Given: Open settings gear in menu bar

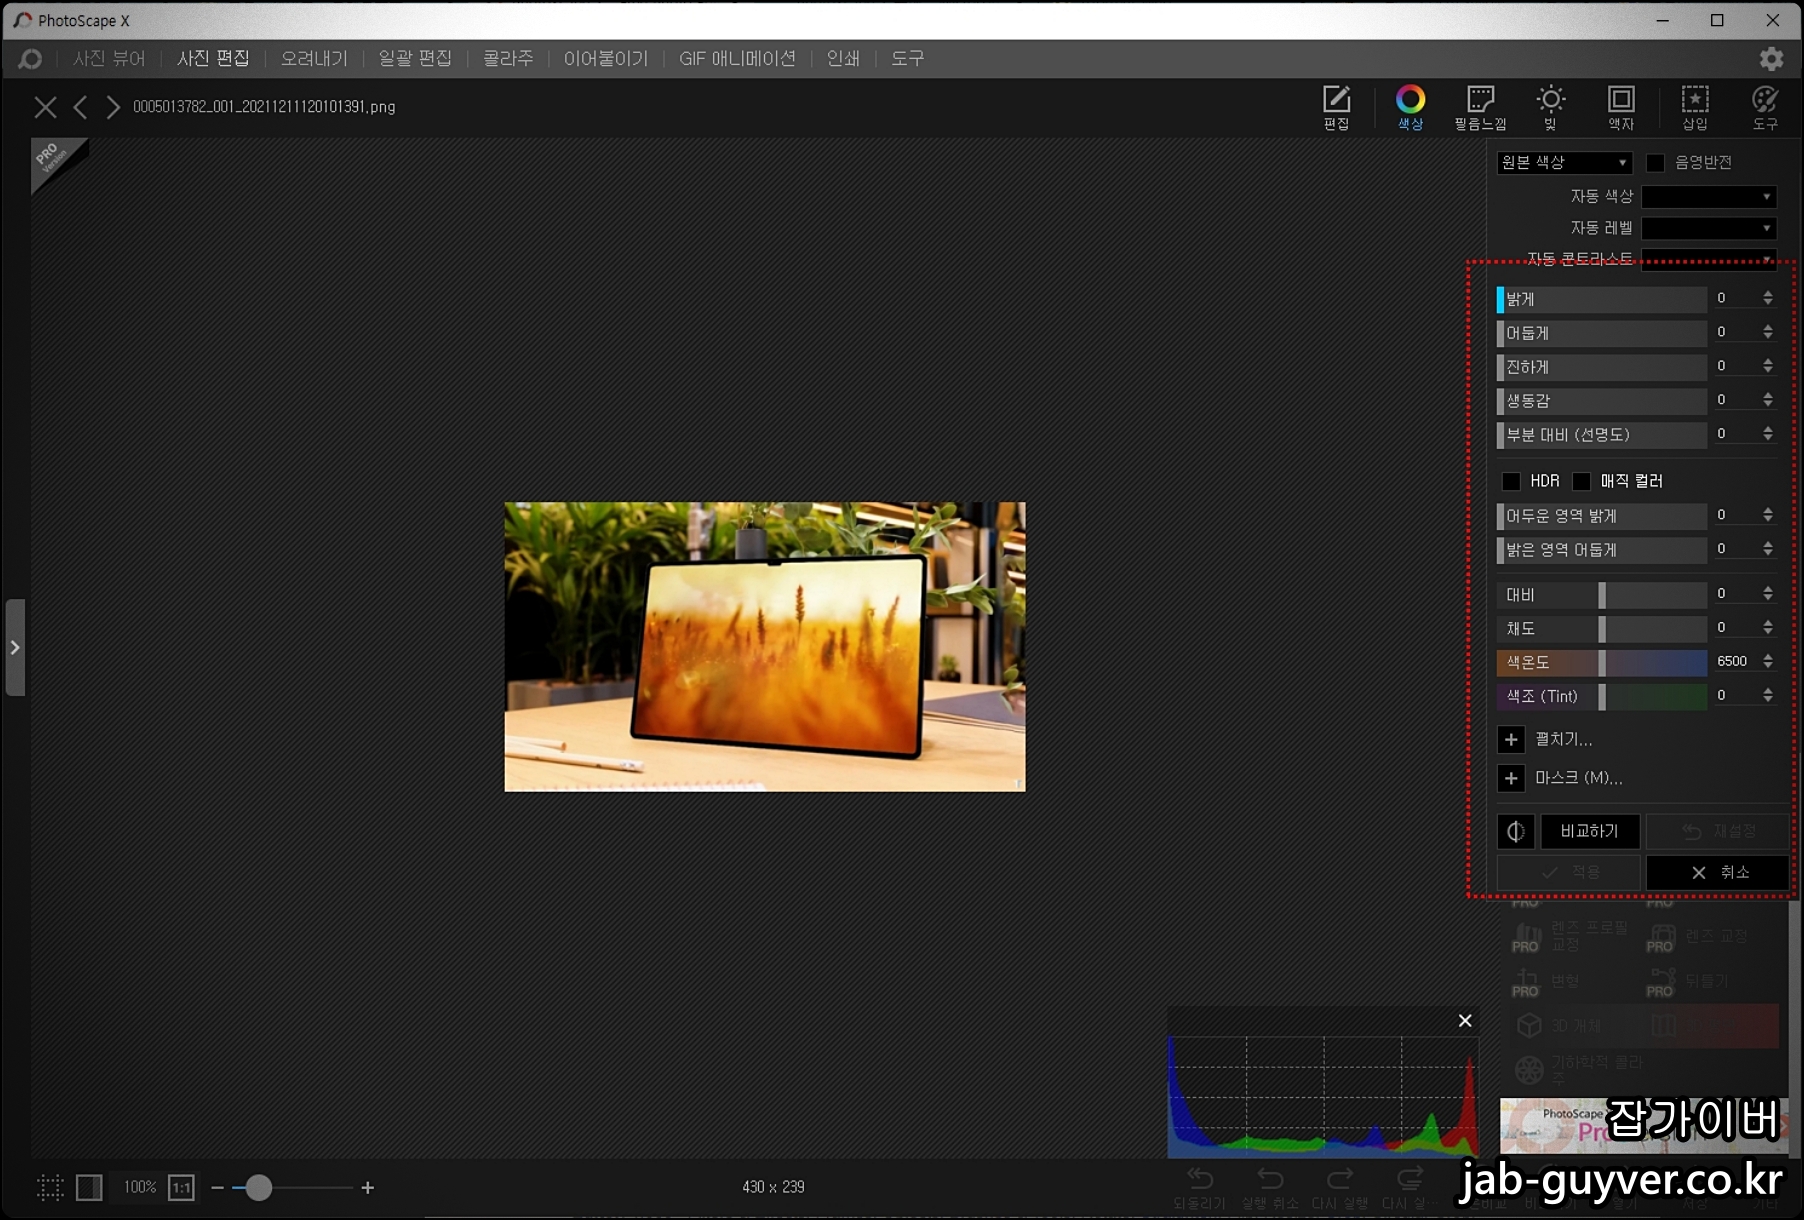Looking at the screenshot, I should tap(1772, 59).
